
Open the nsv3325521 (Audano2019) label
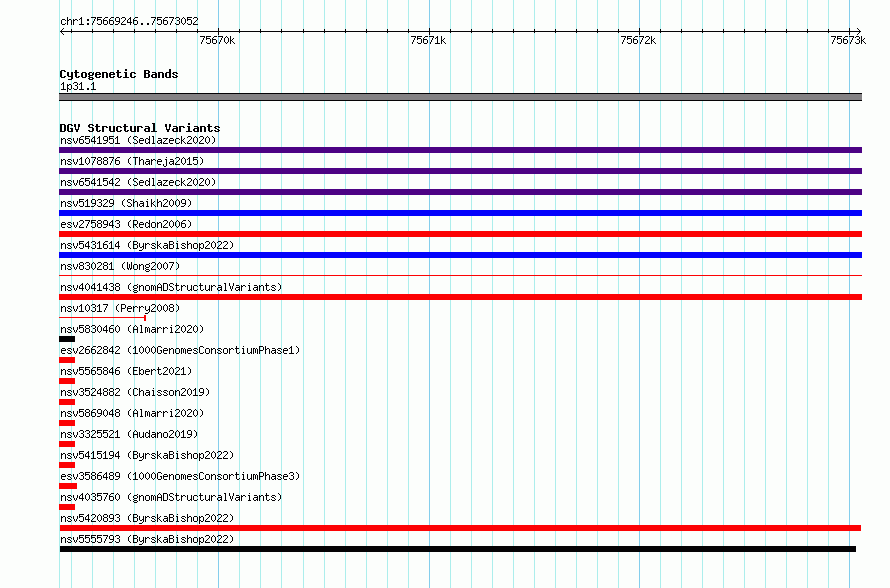tap(129, 434)
